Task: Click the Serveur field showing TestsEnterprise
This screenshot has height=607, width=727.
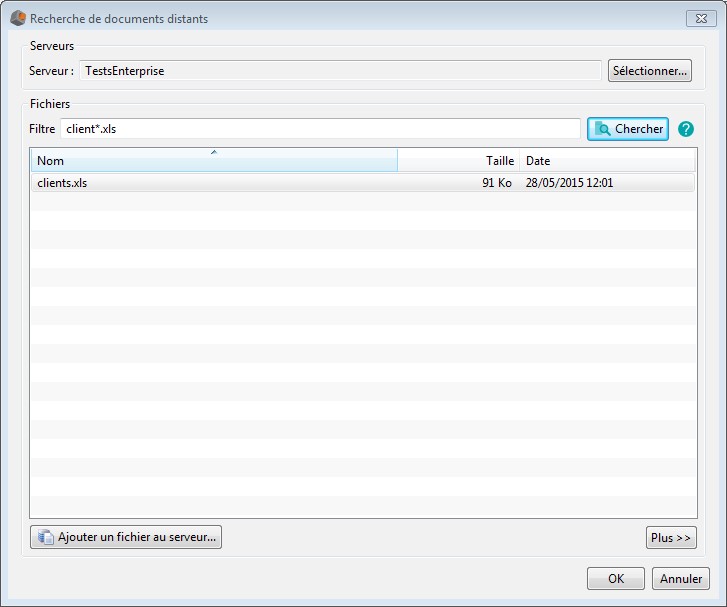Action: coord(340,71)
